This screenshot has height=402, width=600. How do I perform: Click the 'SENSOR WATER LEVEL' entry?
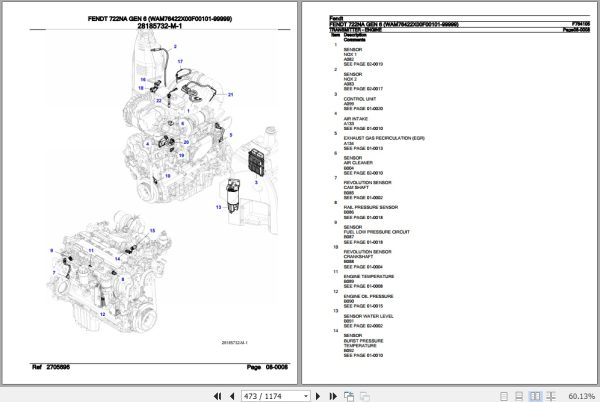point(368,316)
